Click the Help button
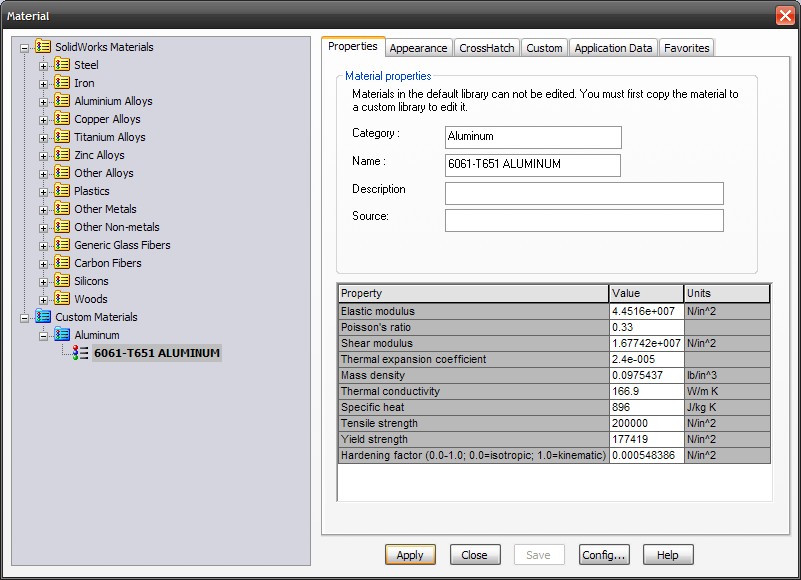The image size is (801, 580). (668, 554)
